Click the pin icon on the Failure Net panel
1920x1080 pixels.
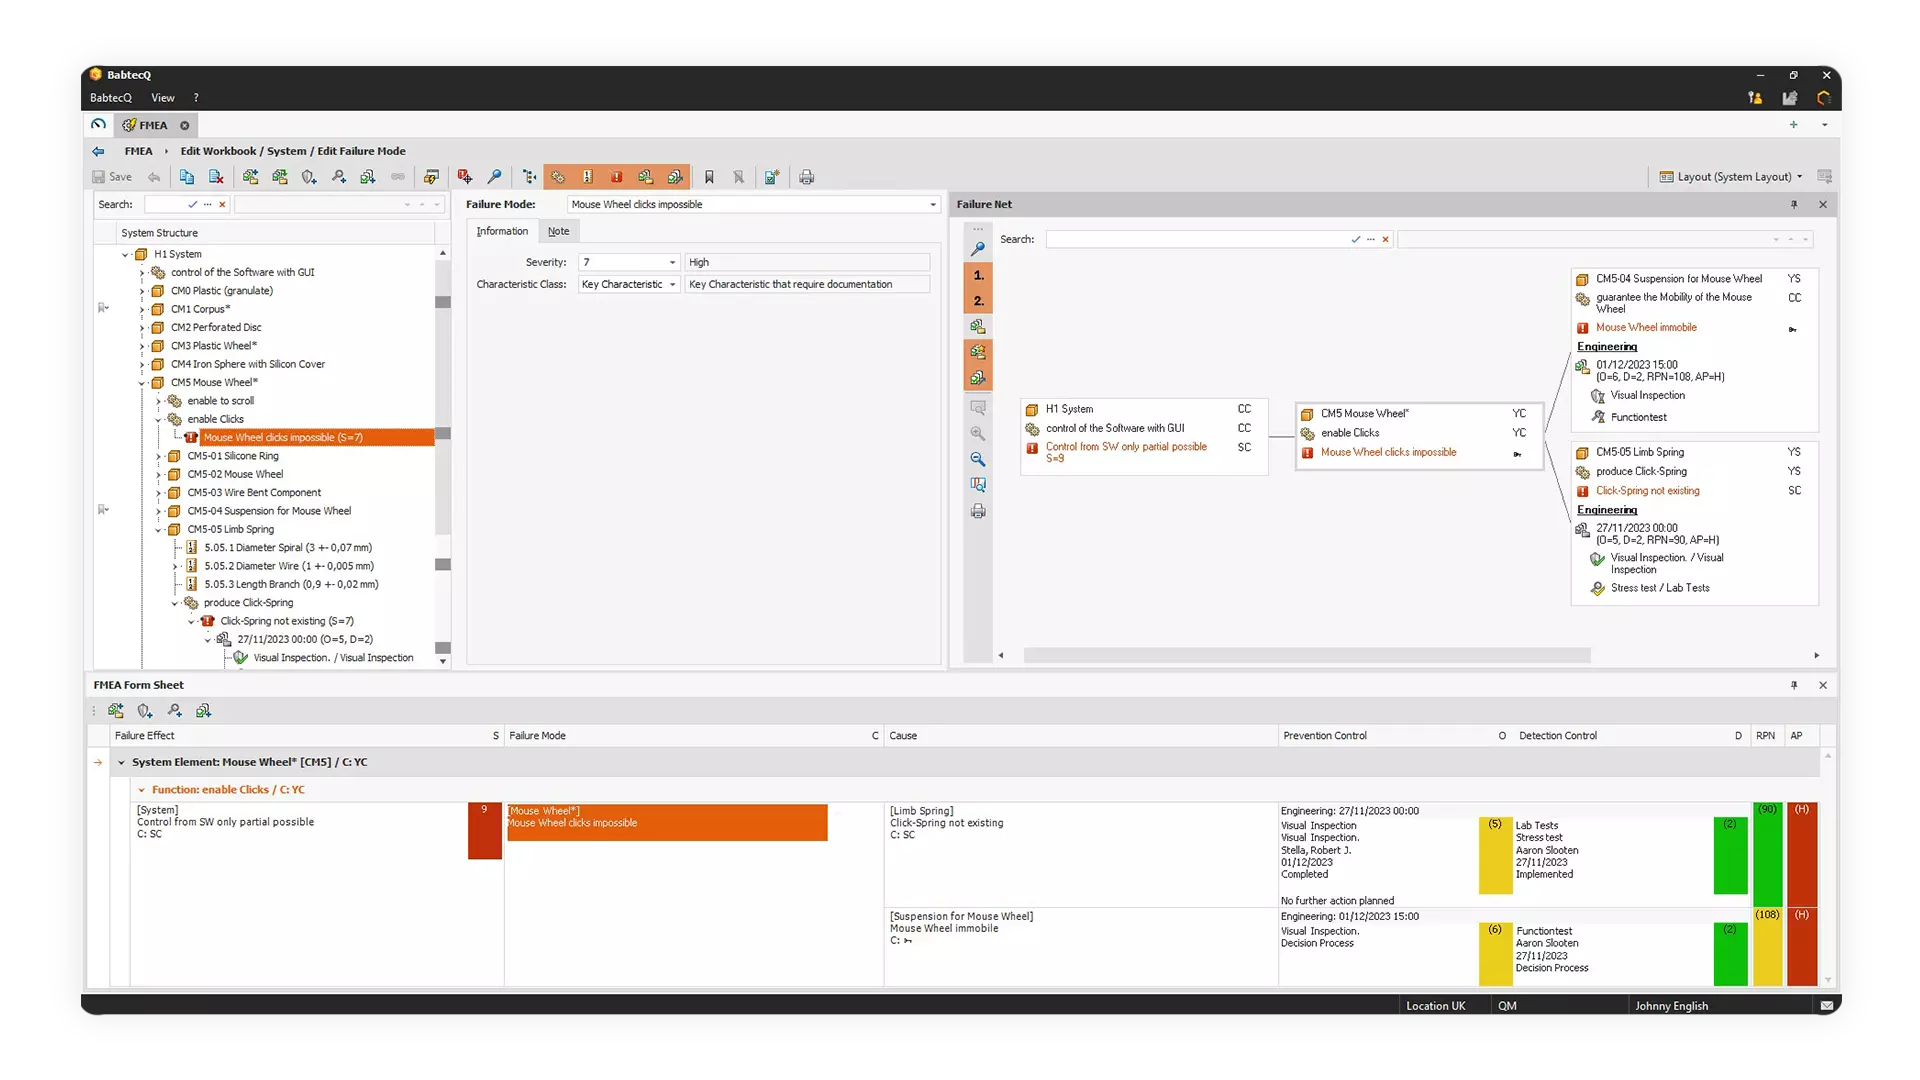coord(1795,204)
